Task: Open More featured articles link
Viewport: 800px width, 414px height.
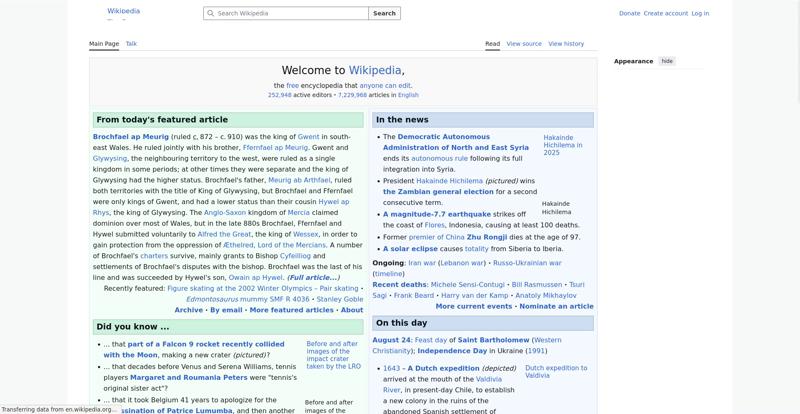Action: point(291,310)
